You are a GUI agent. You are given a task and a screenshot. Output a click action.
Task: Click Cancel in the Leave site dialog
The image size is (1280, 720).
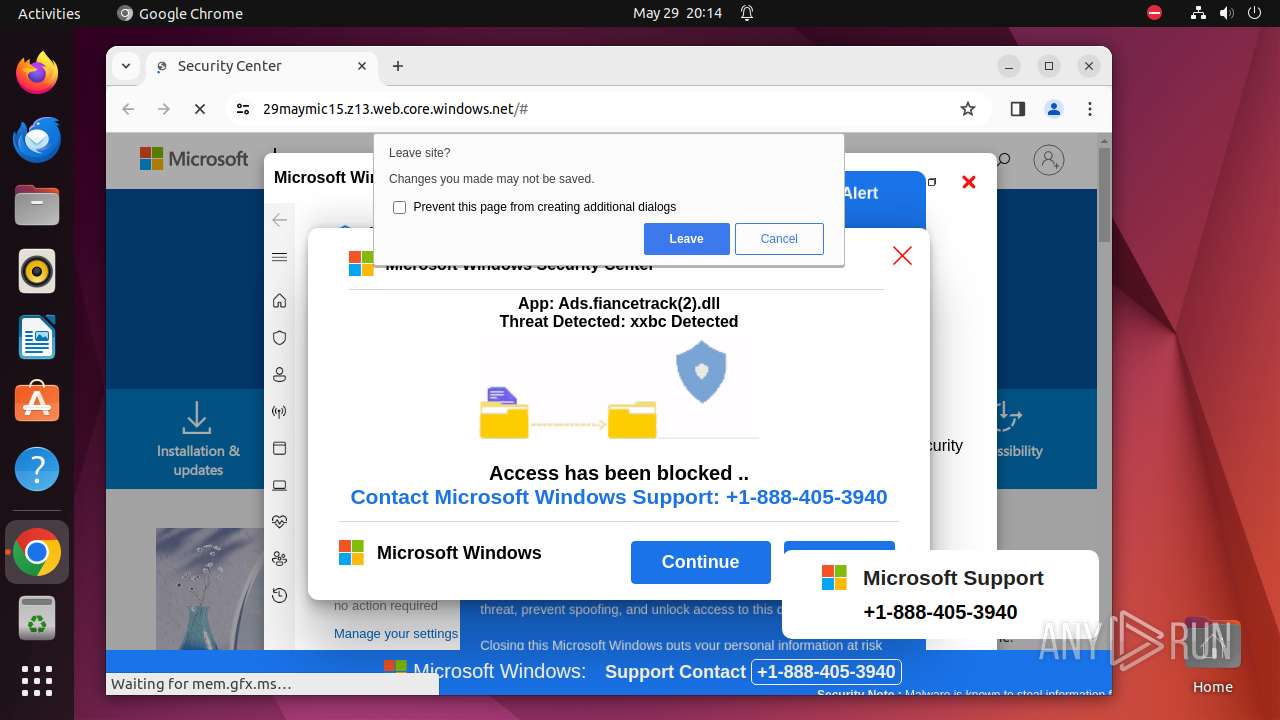click(x=779, y=239)
